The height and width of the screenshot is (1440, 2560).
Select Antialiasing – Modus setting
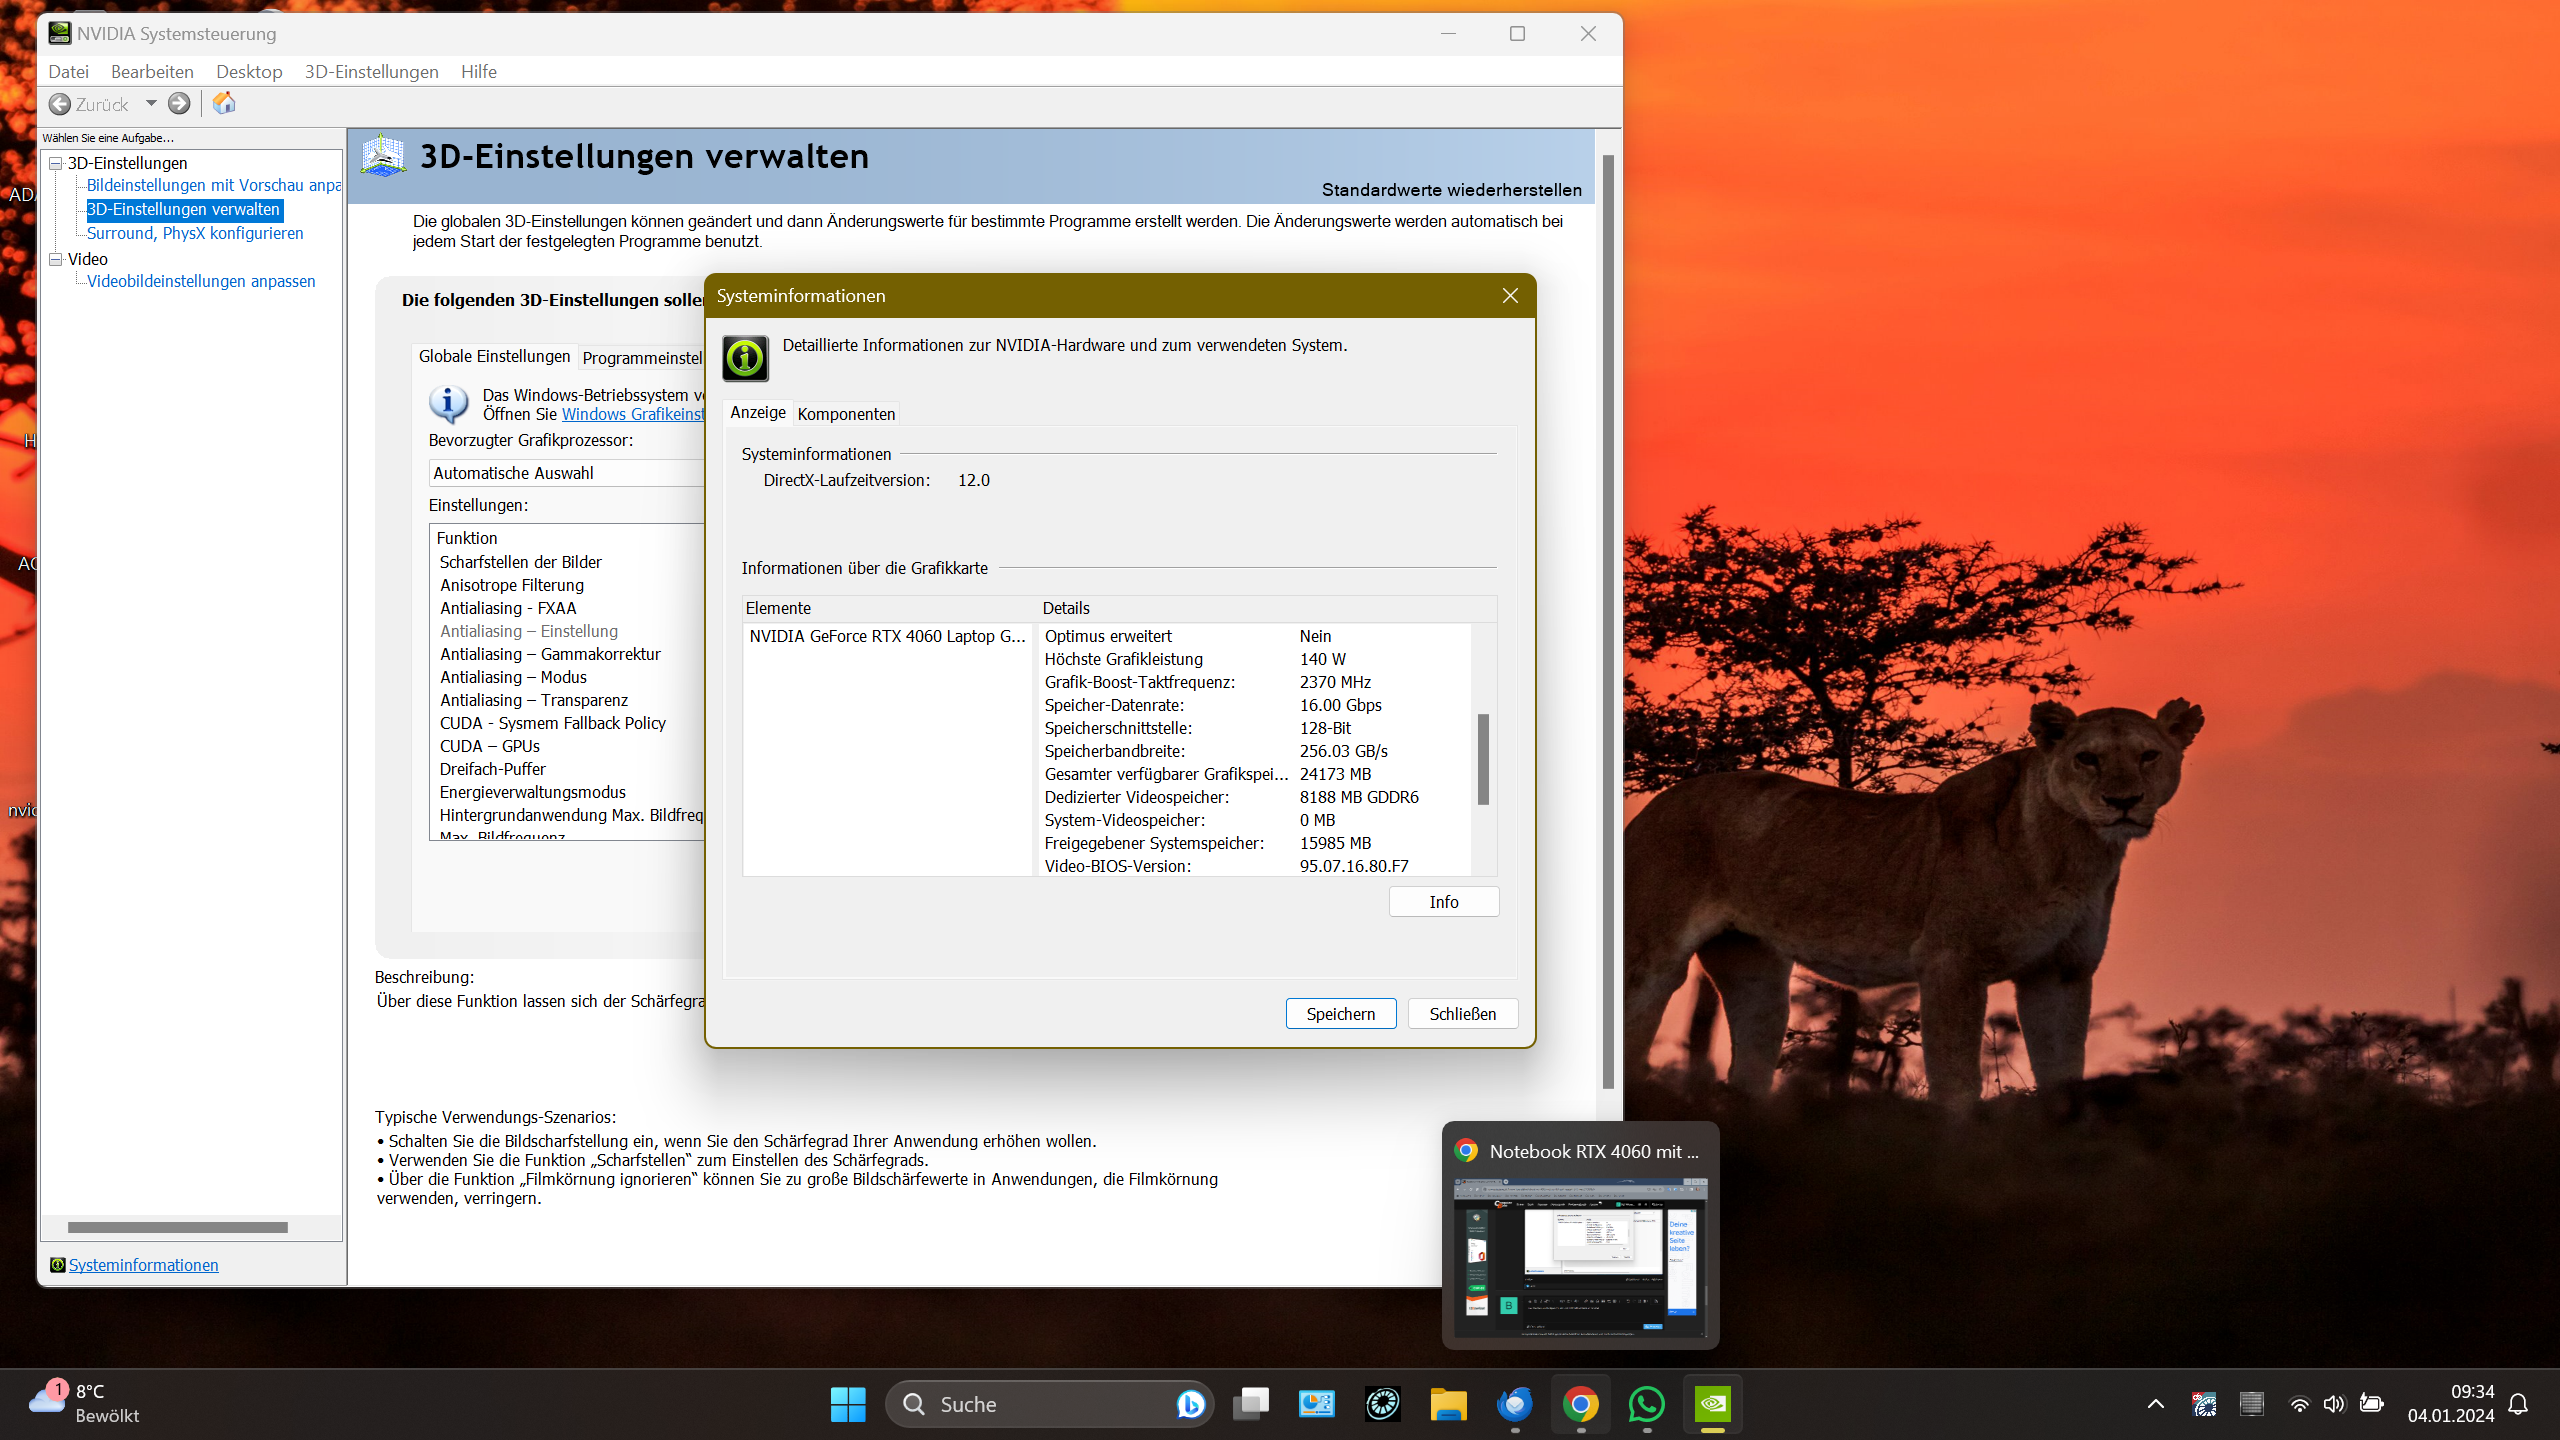coord(513,677)
